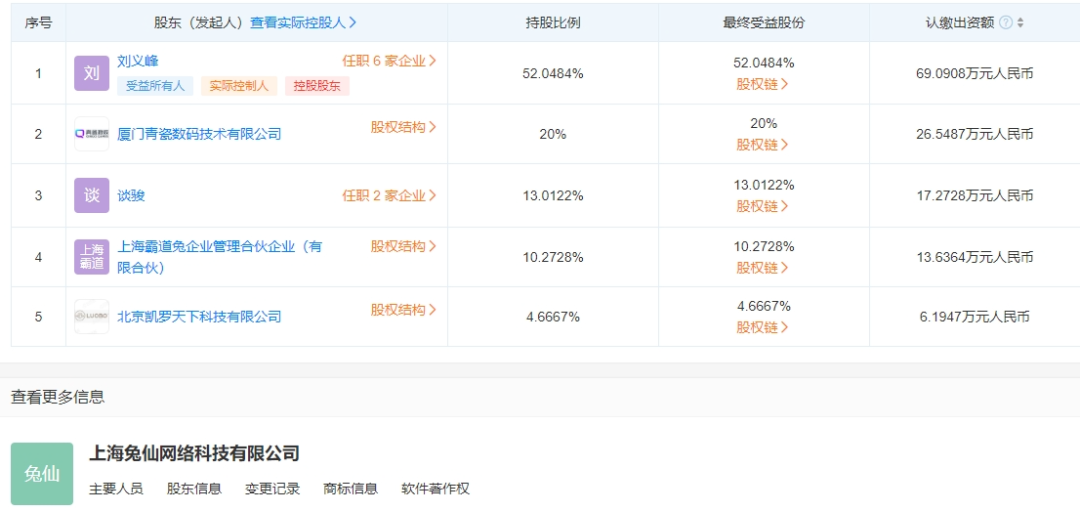
Task: Open 股权结构 for 北京凯罗天下科技有限公司
Action: point(404,310)
